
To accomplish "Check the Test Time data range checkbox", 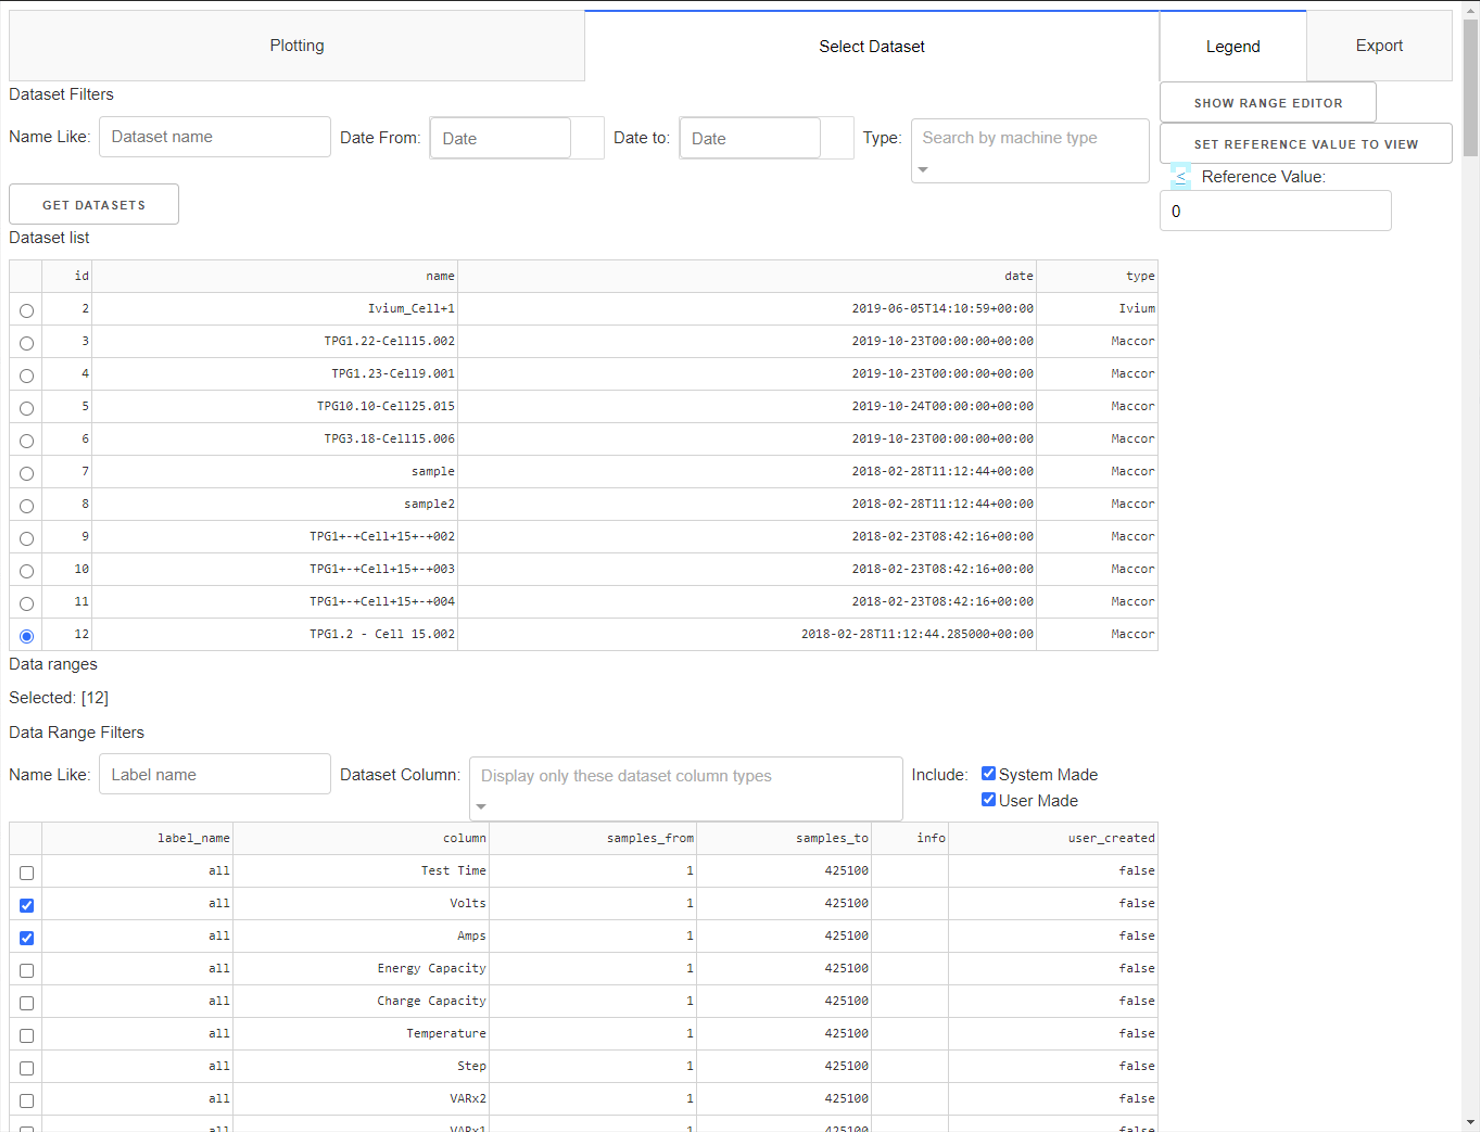I will point(27,873).
